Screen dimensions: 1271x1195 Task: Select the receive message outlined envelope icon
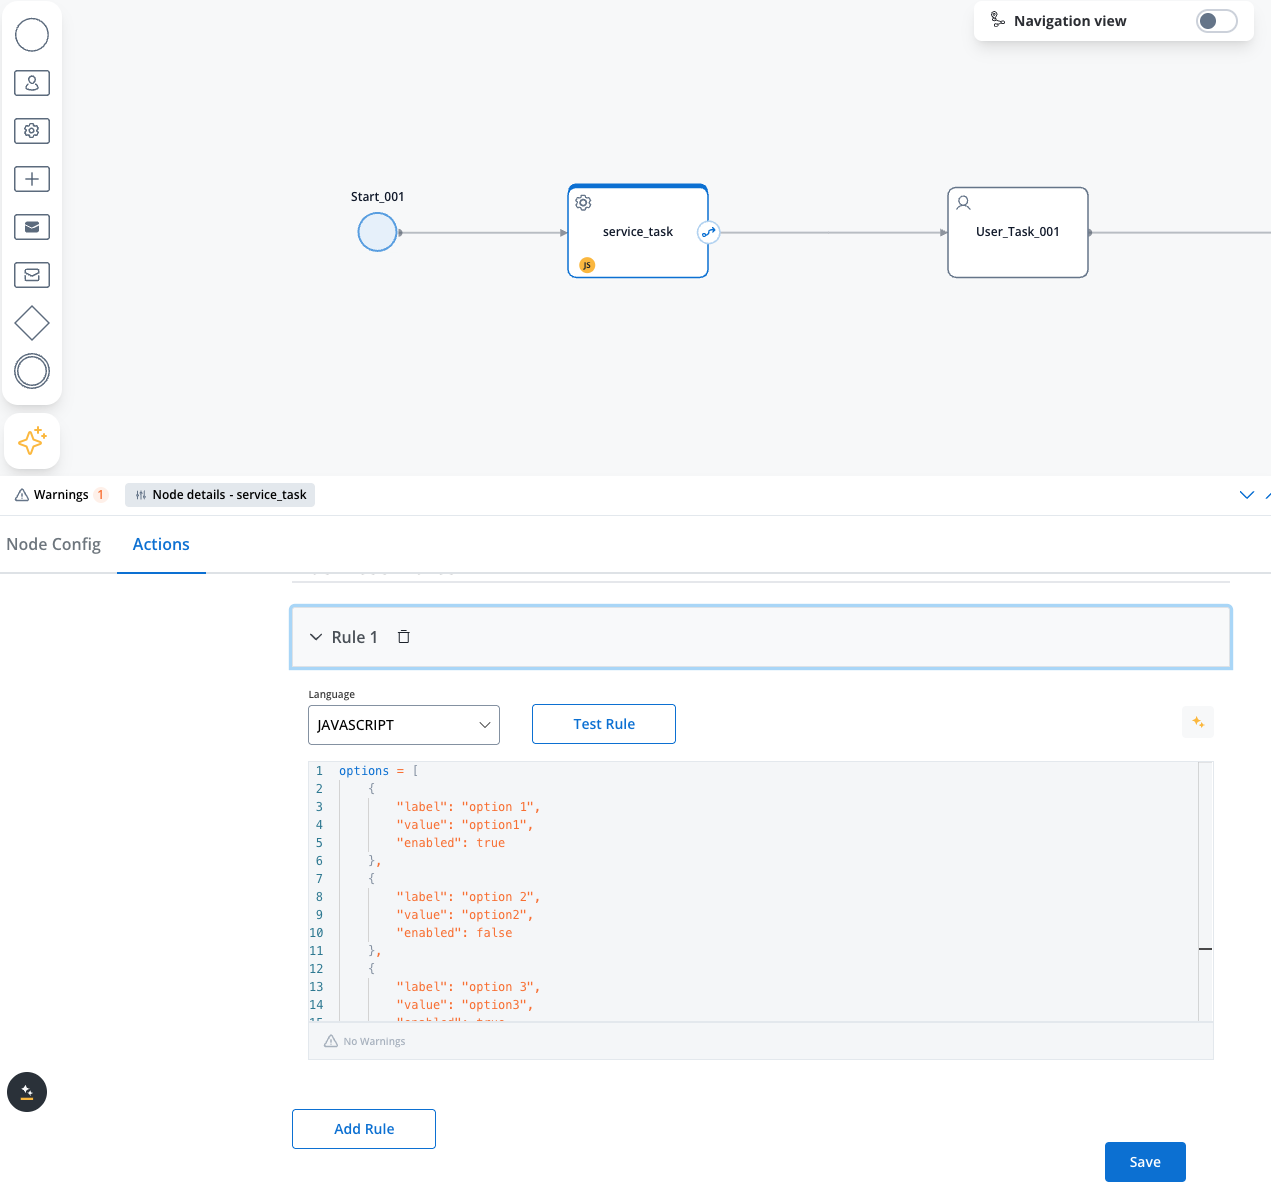coord(32,275)
